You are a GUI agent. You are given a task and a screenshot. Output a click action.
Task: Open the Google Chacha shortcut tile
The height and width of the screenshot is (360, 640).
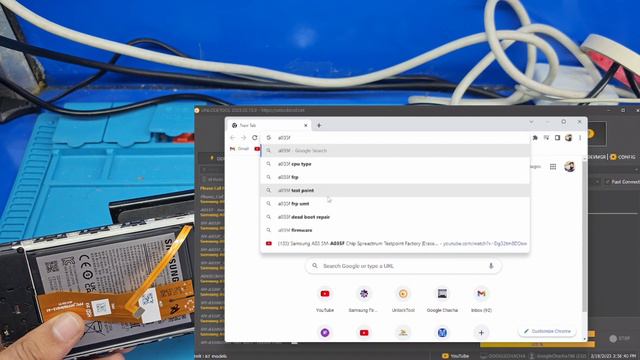(x=442, y=300)
